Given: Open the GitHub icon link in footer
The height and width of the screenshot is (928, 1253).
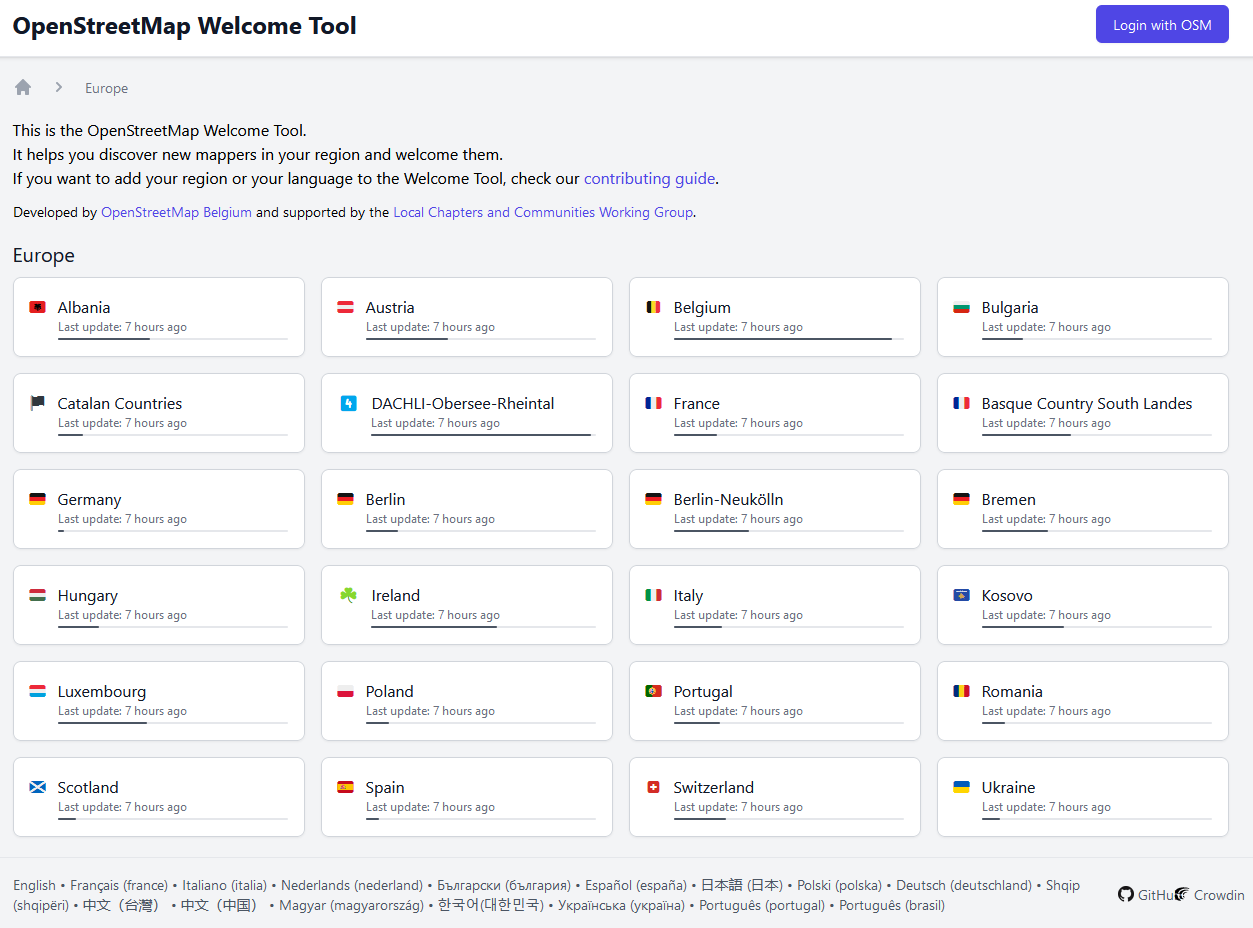Looking at the screenshot, I should click(x=1126, y=894).
